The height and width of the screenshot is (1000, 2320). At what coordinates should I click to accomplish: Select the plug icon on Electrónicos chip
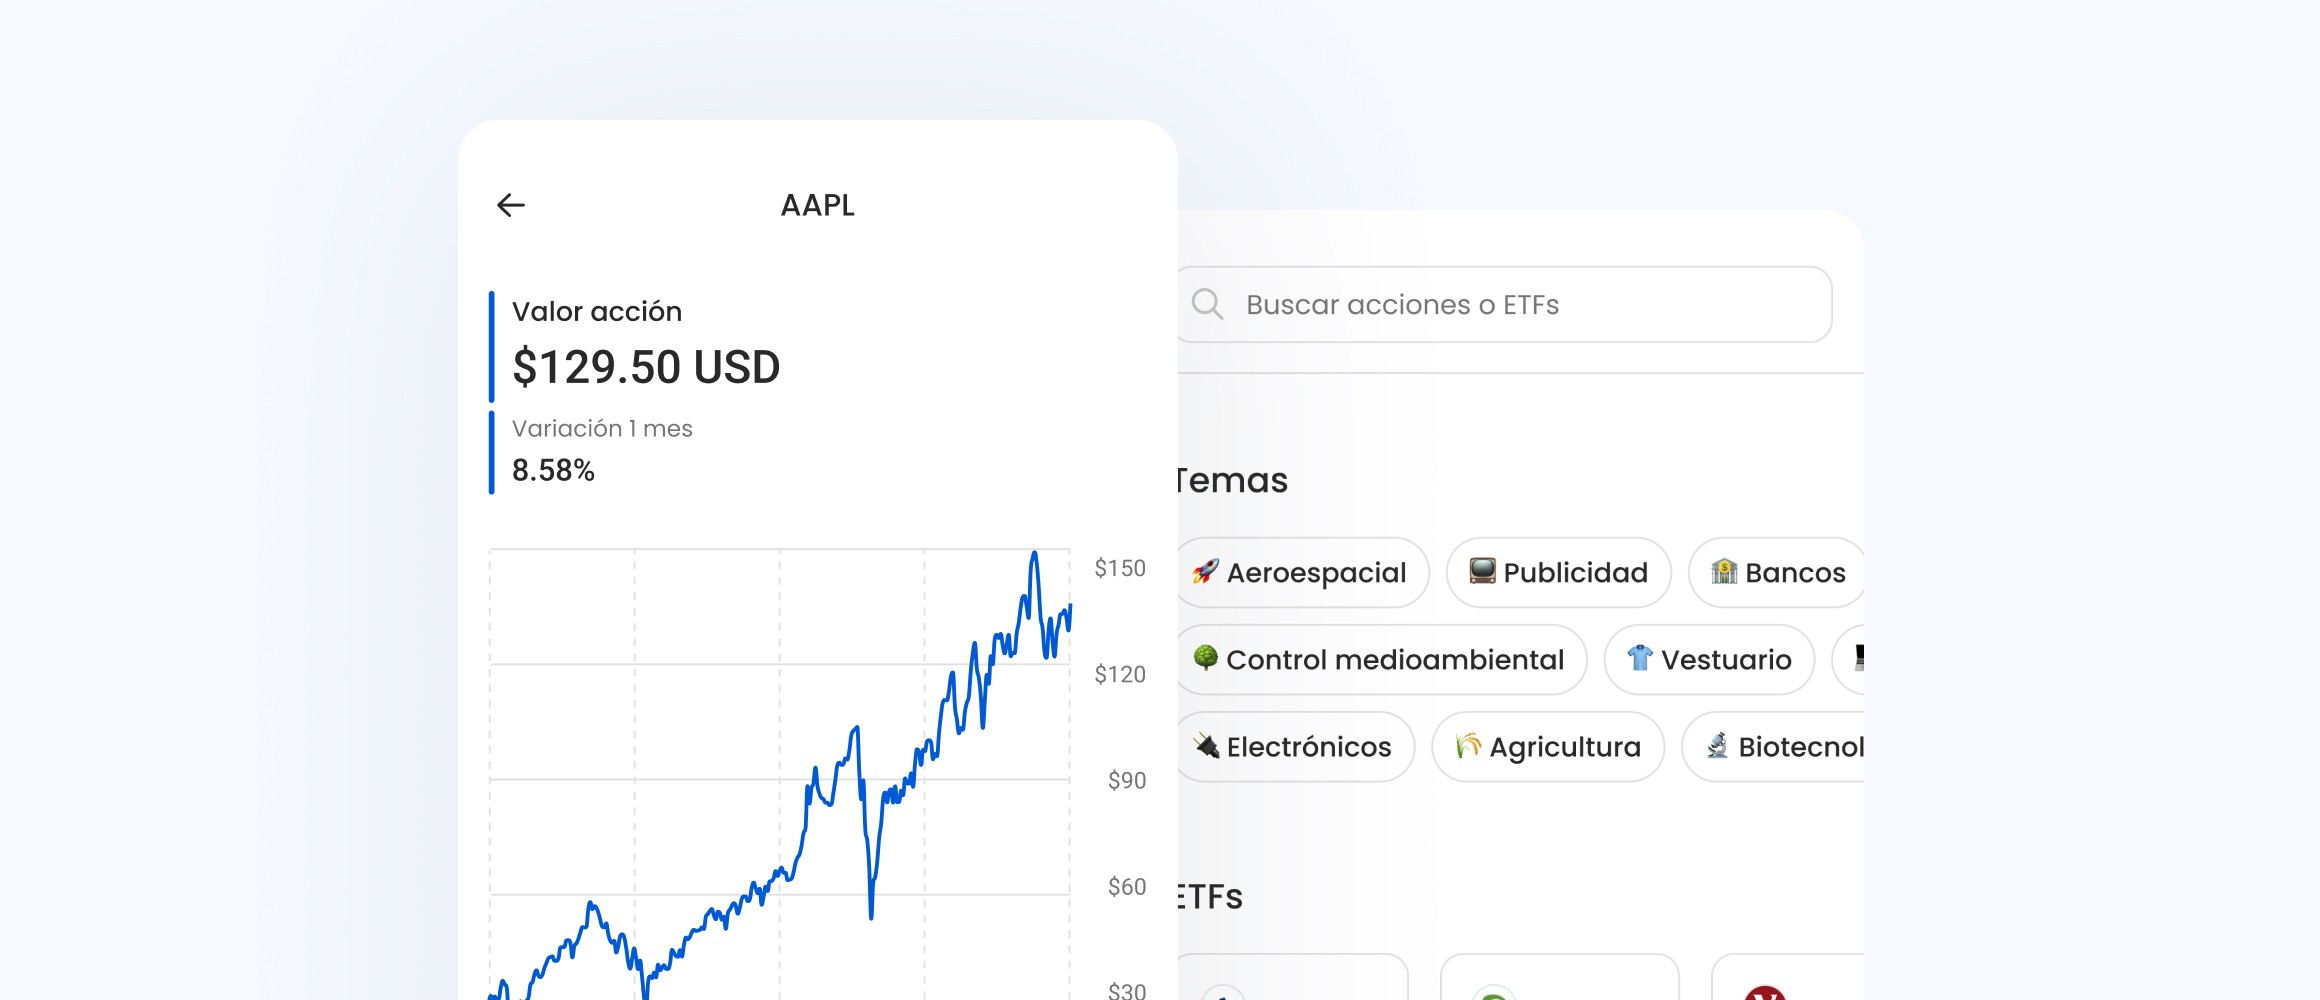point(1206,746)
